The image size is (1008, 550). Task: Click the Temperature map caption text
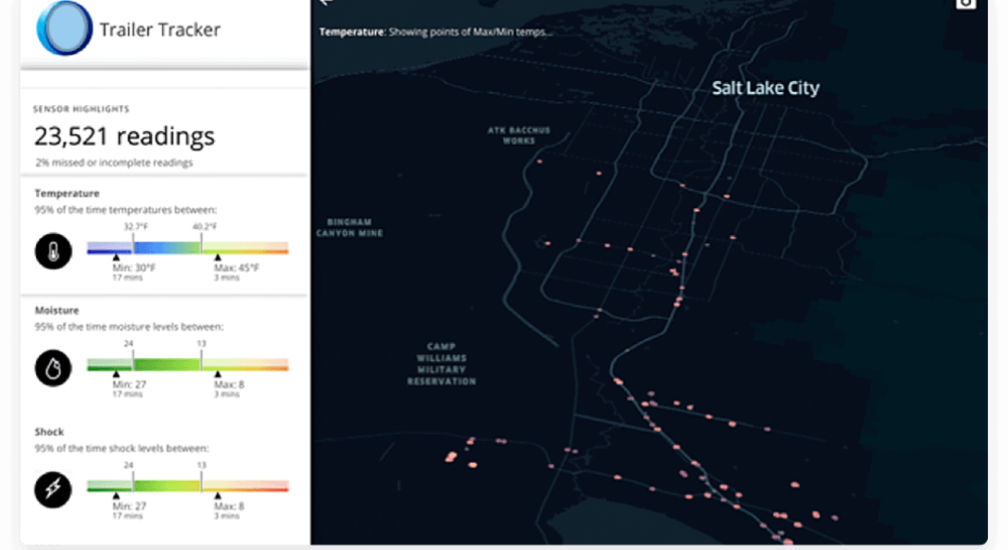coord(436,31)
